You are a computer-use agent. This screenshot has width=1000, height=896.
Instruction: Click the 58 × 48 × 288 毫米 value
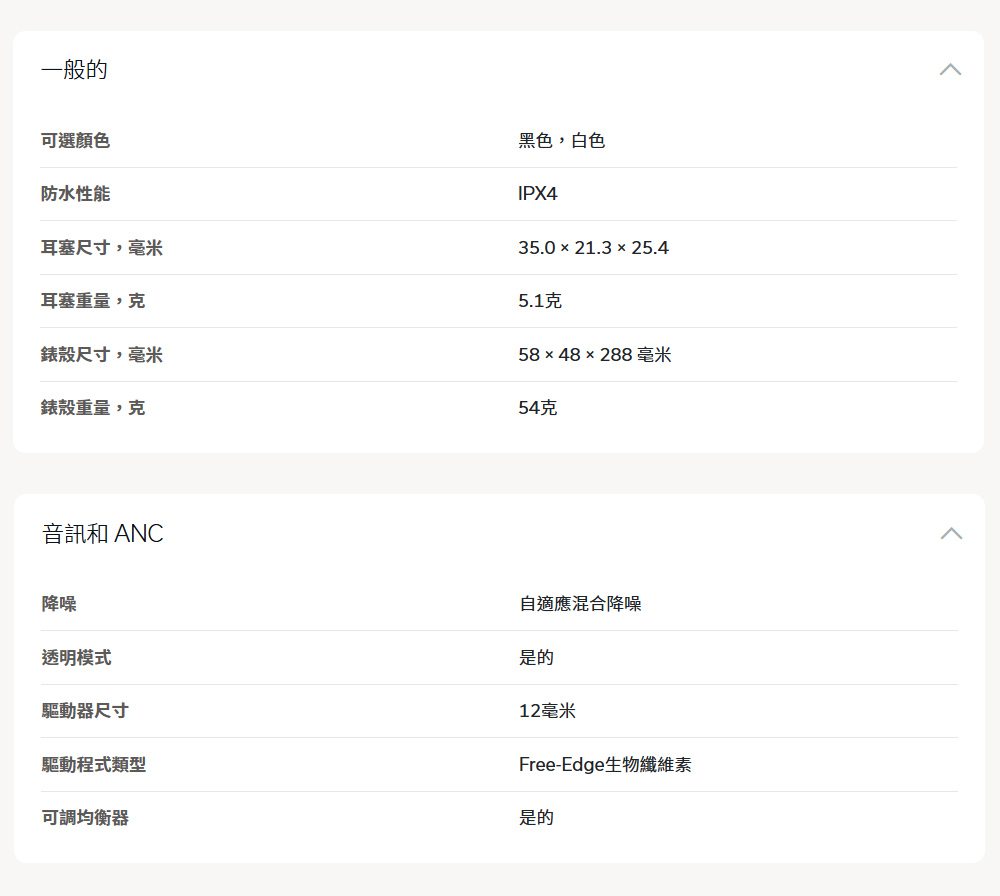point(594,355)
